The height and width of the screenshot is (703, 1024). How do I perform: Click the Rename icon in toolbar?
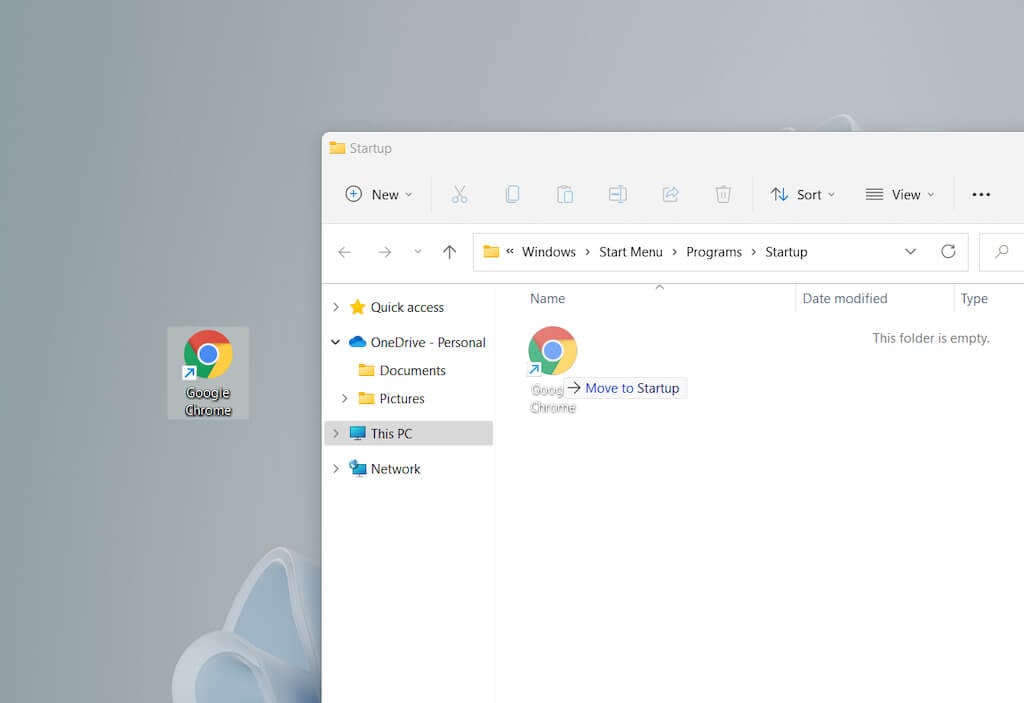618,194
